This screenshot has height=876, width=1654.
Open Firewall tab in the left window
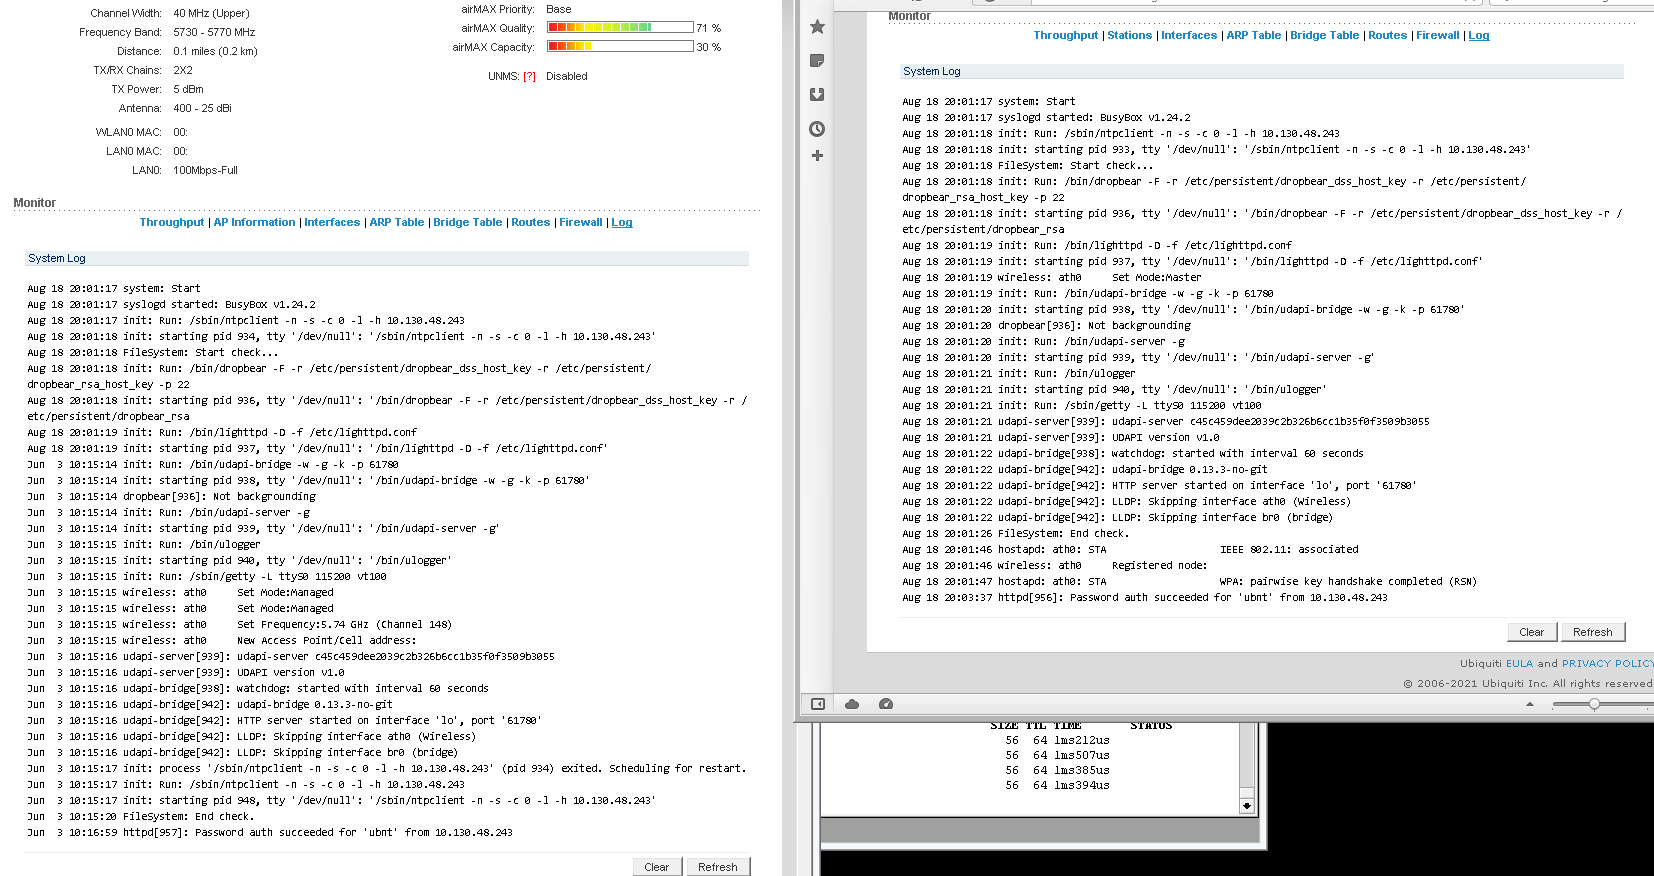click(580, 223)
